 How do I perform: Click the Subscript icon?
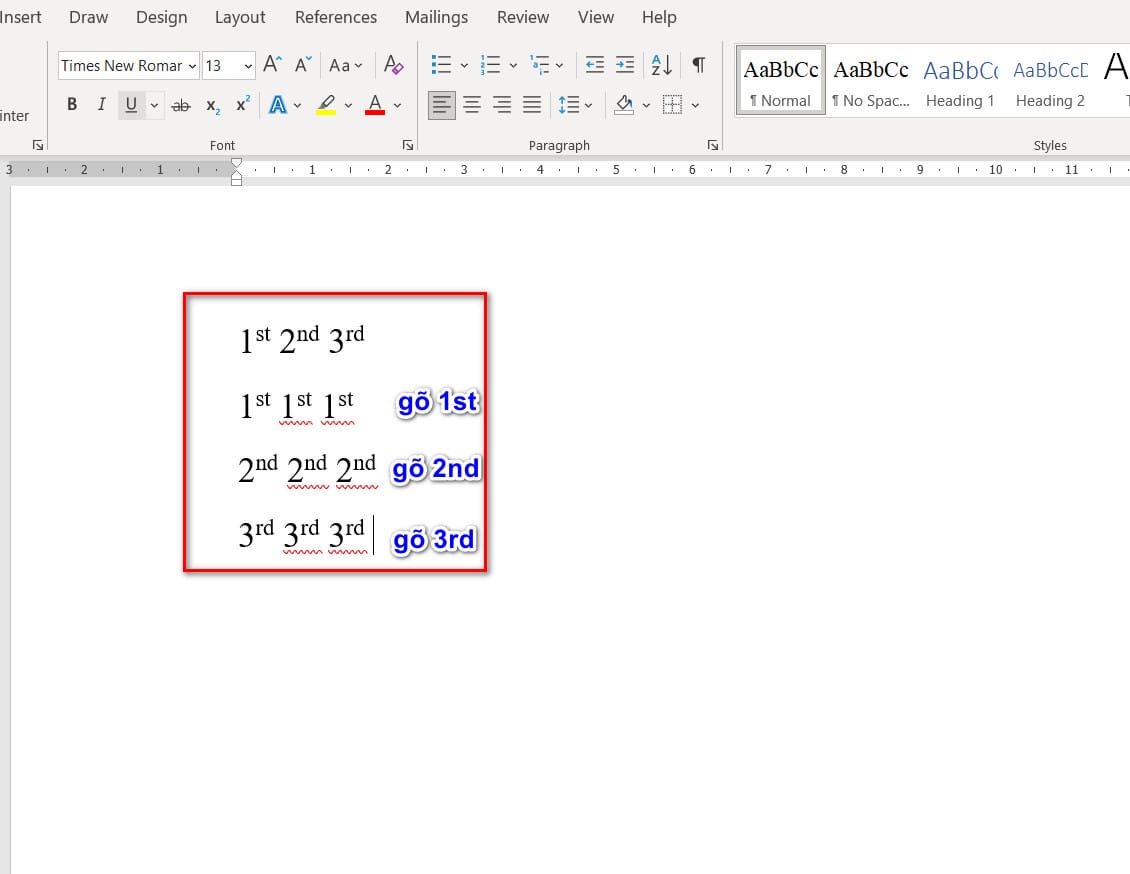[x=212, y=105]
